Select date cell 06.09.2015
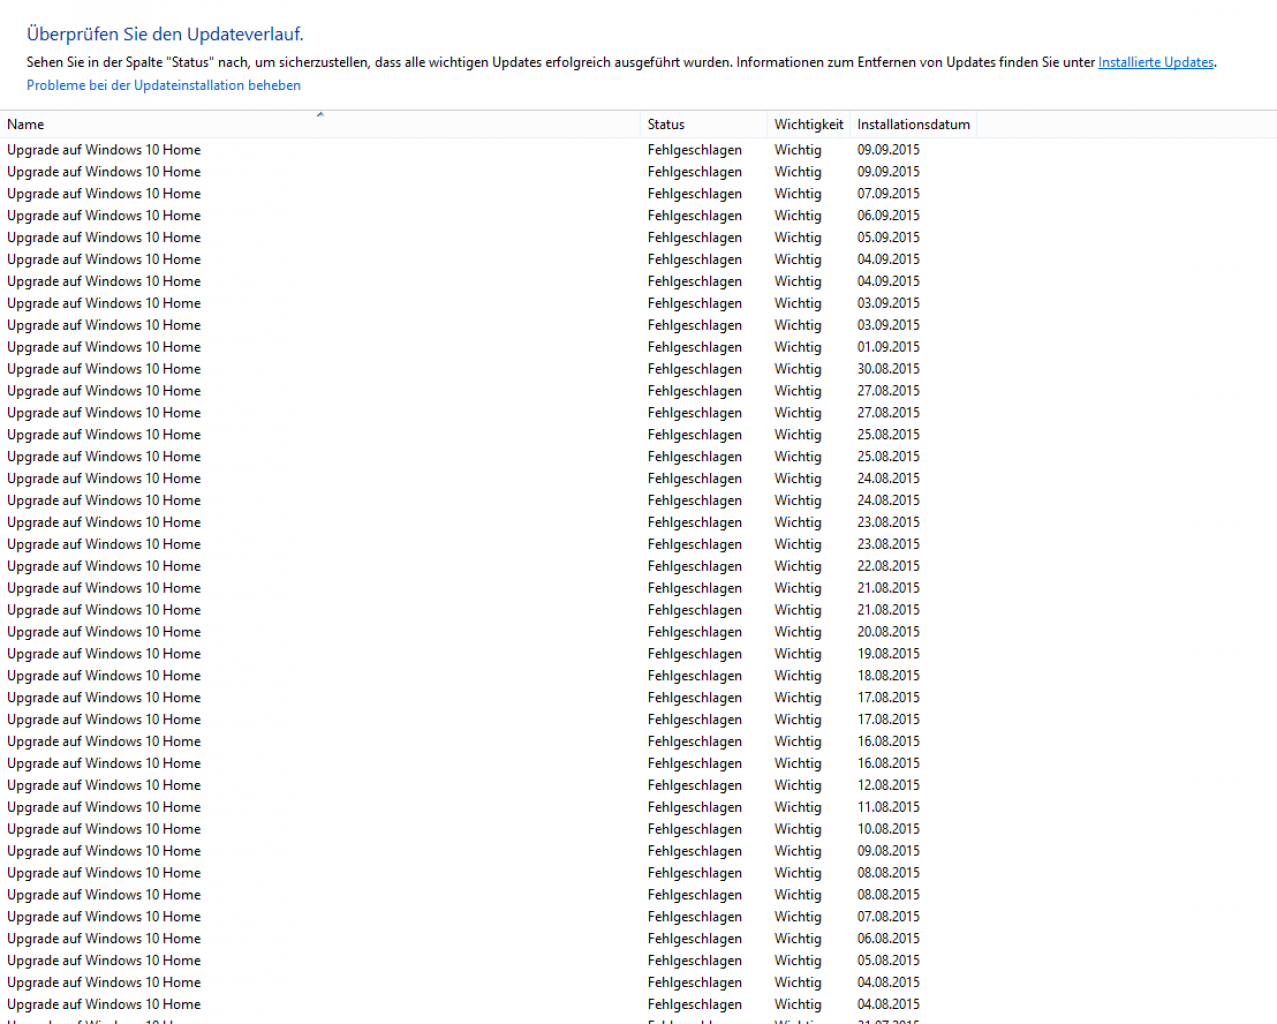 click(x=888, y=216)
